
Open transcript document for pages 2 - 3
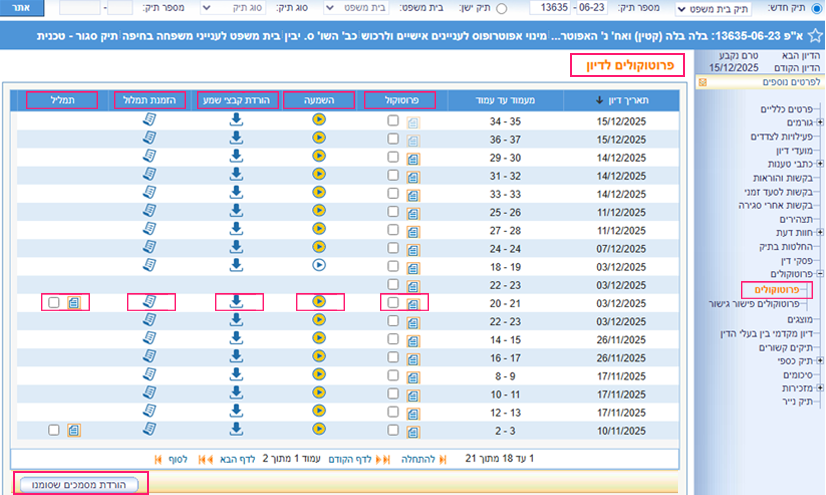(74, 430)
